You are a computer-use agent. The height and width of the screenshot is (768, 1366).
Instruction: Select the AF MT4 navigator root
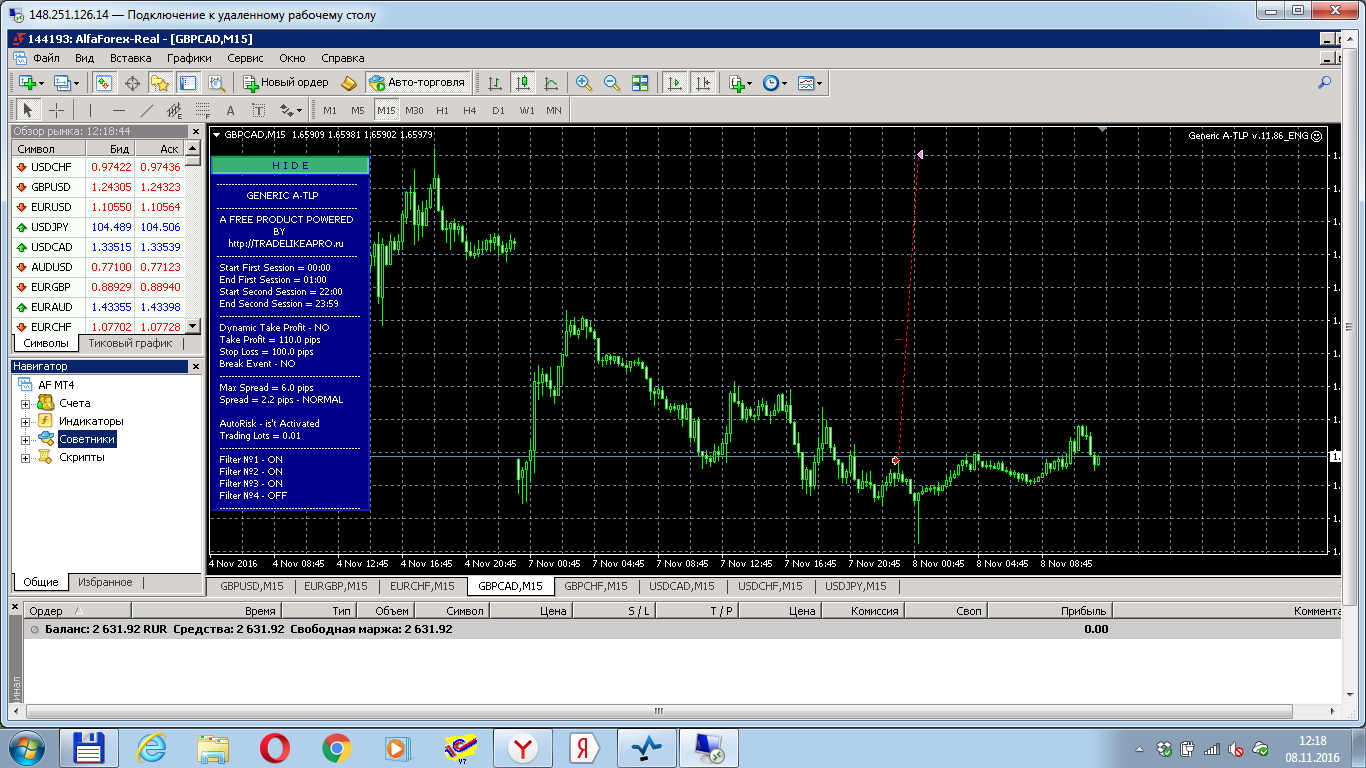click(56, 385)
